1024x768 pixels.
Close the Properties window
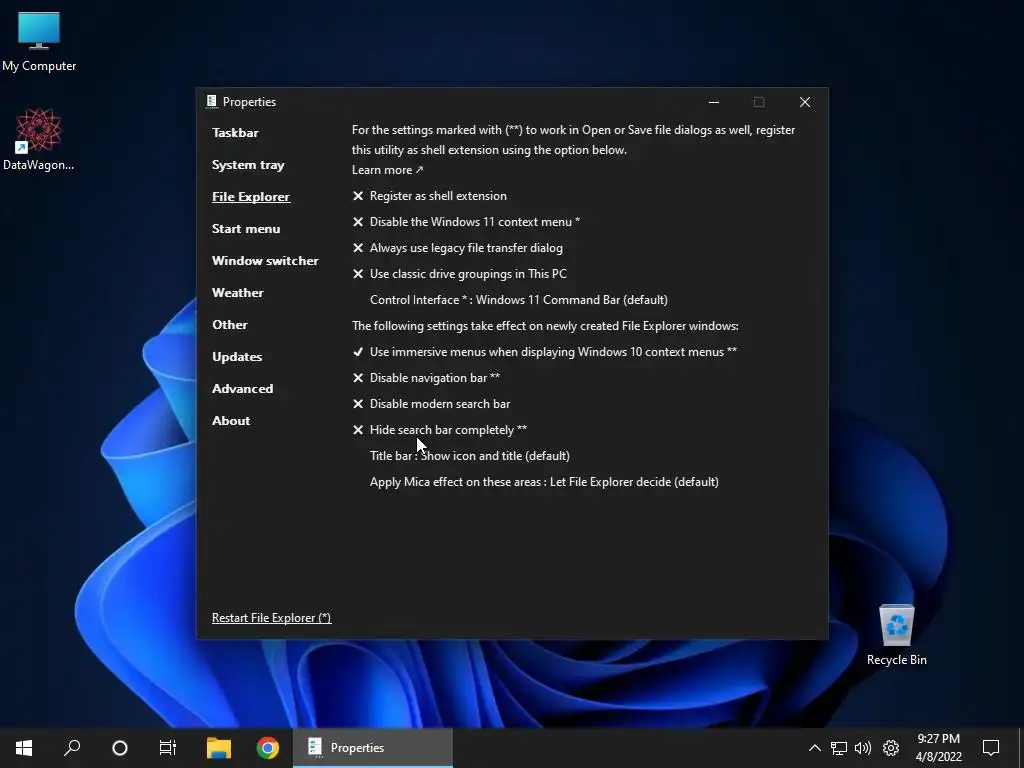805,102
